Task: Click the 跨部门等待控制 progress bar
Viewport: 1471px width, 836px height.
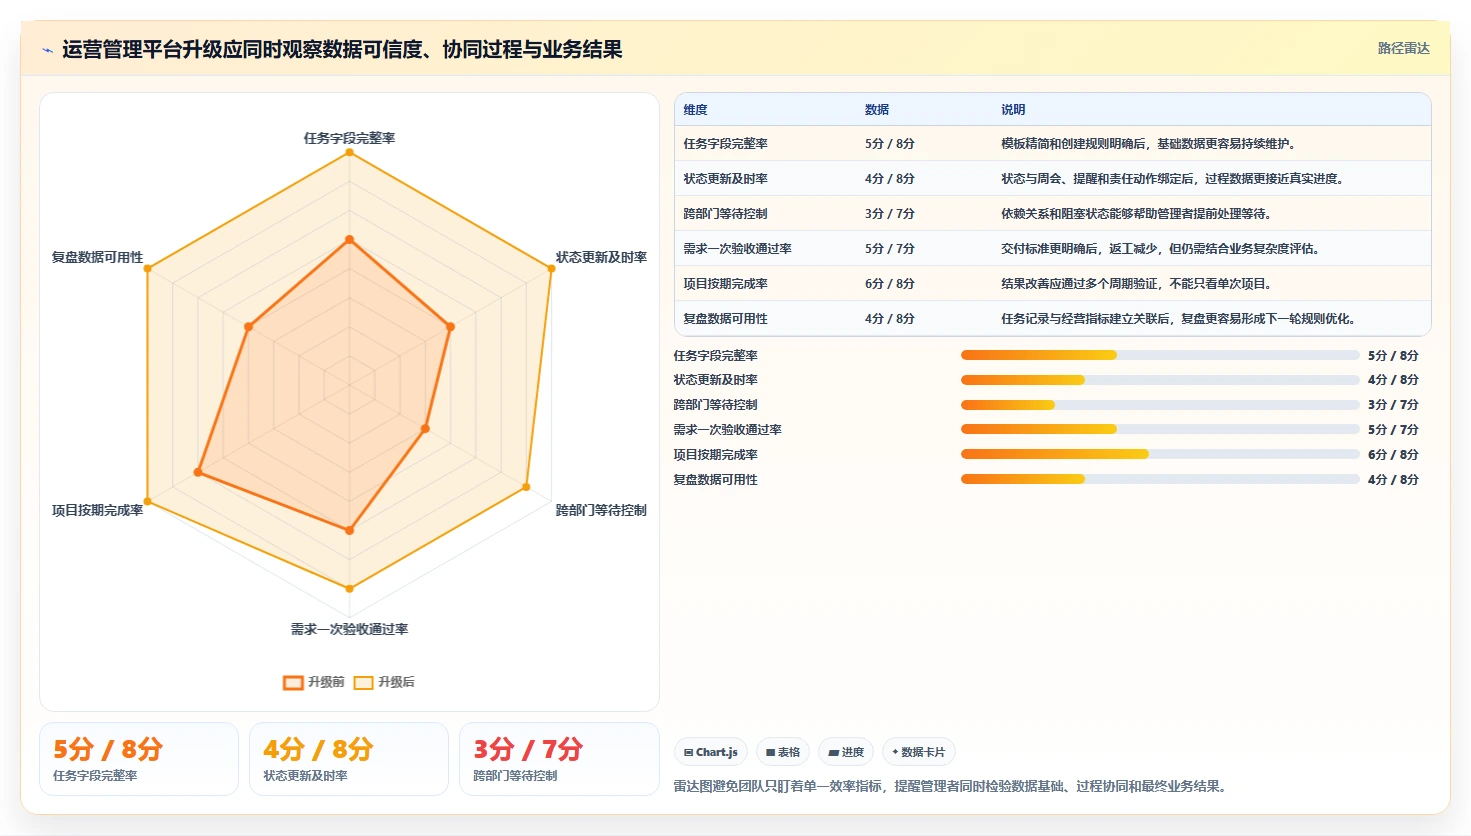Action: click(1160, 405)
